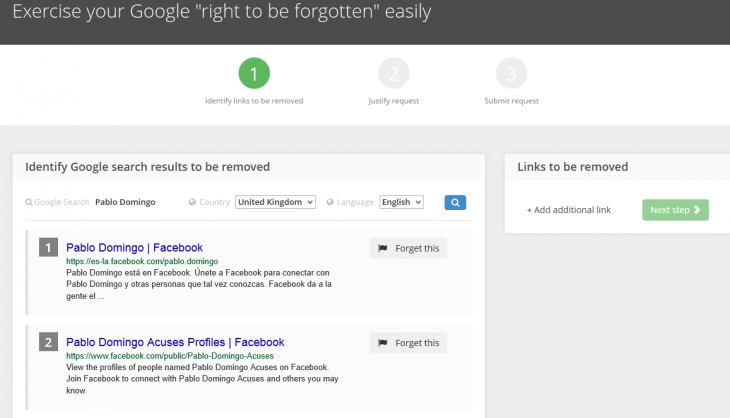730x418 pixels.
Task: Open Pablo Domingo Acuses Profiles result link
Action: (x=175, y=342)
